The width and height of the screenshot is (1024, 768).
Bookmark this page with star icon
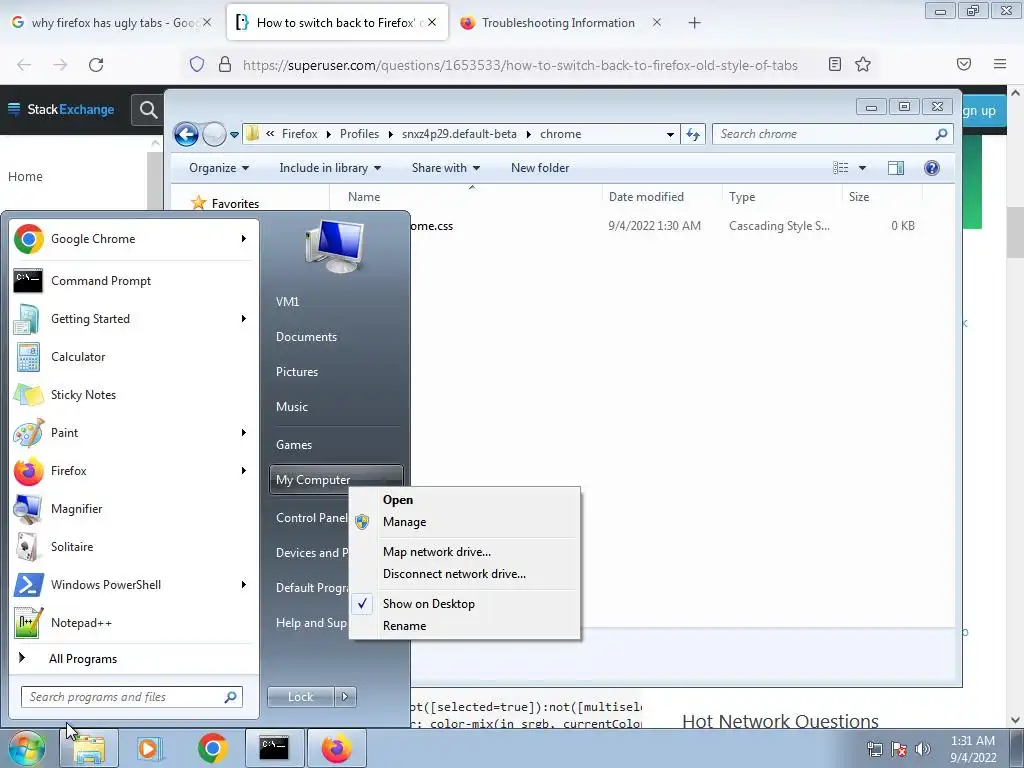(863, 64)
